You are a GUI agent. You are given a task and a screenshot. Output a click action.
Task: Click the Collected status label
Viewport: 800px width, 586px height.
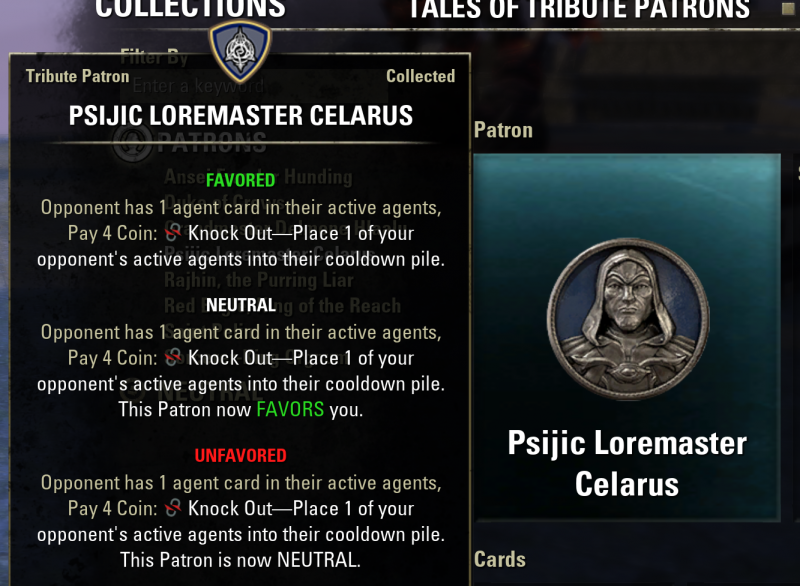pyautogui.click(x=420, y=76)
